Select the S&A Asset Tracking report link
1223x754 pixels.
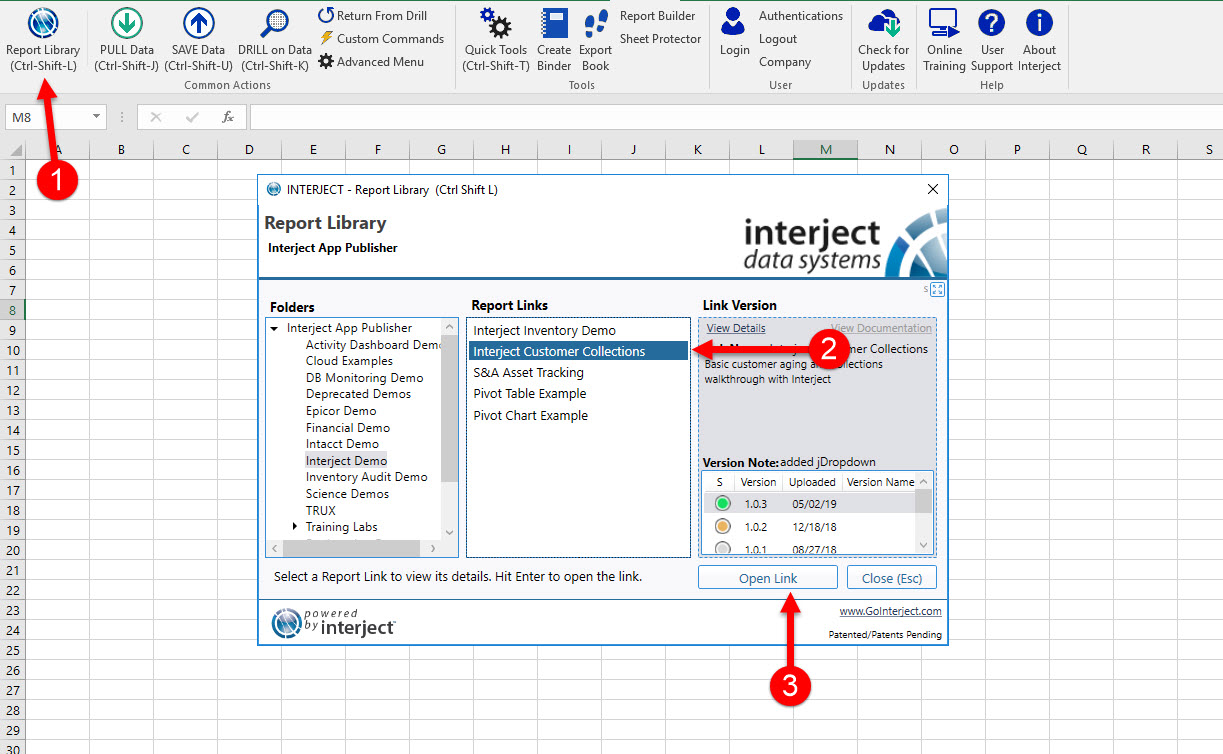coord(579,373)
